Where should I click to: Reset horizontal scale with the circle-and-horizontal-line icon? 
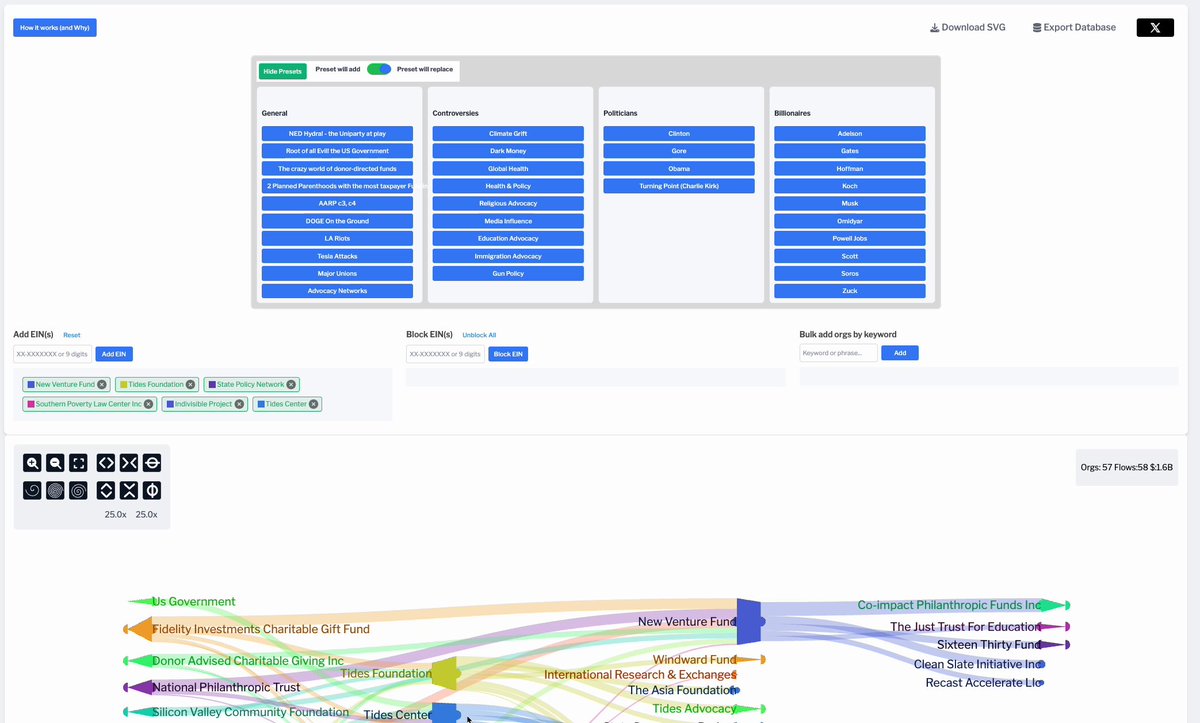[152, 463]
